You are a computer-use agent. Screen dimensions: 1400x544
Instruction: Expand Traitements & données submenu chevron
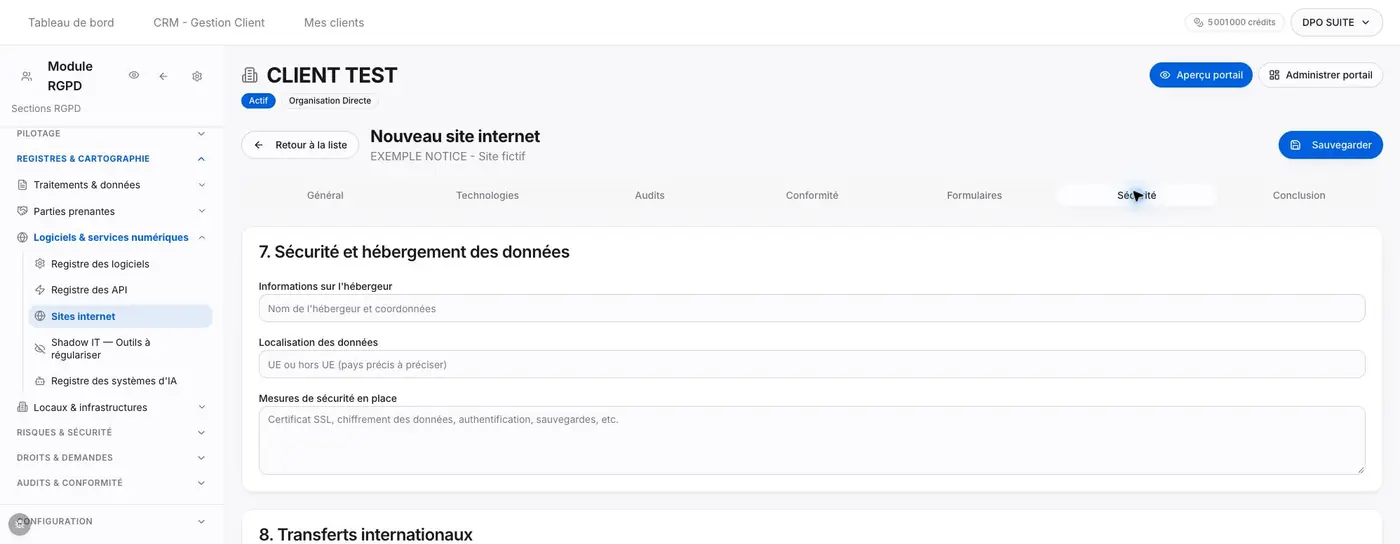[201, 185]
